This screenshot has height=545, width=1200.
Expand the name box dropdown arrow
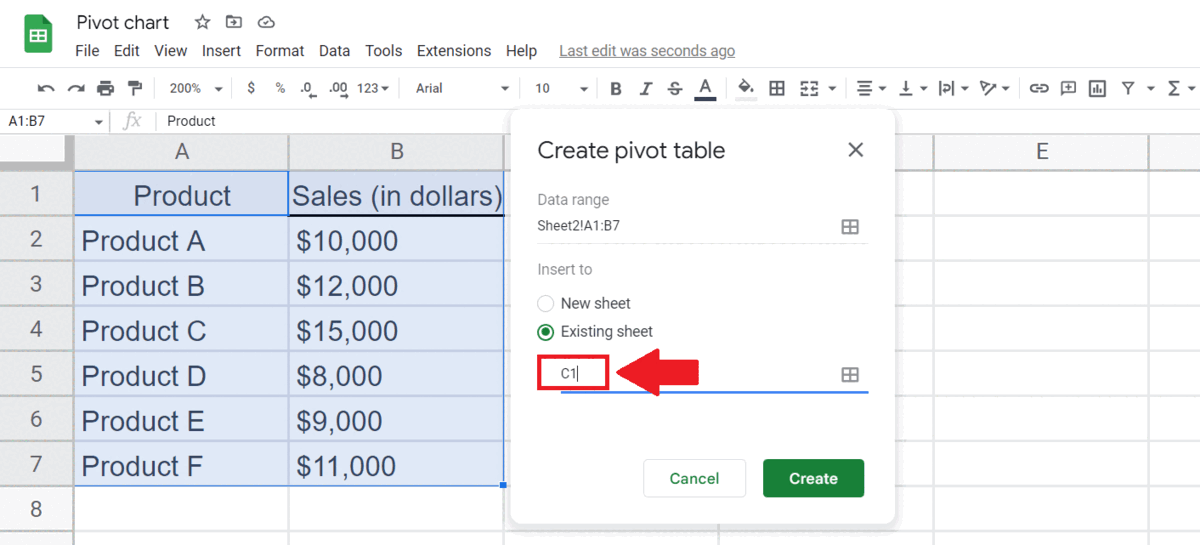click(98, 122)
